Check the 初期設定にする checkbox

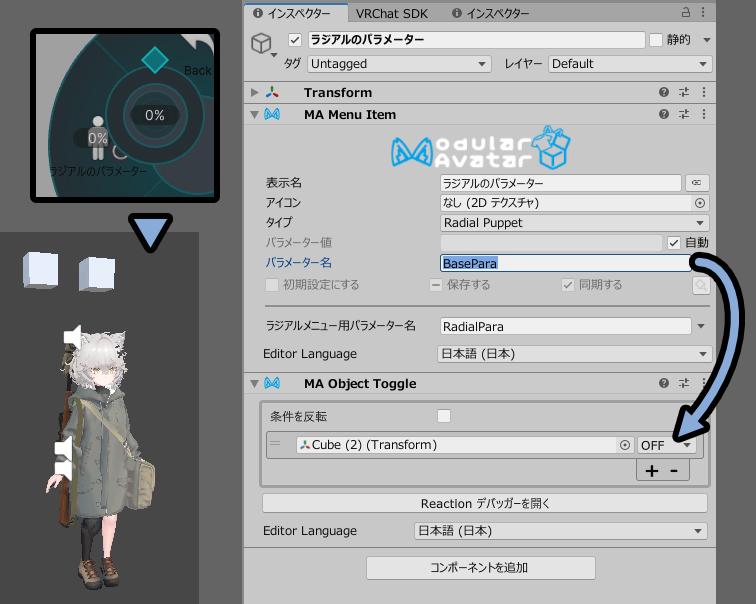click(272, 285)
